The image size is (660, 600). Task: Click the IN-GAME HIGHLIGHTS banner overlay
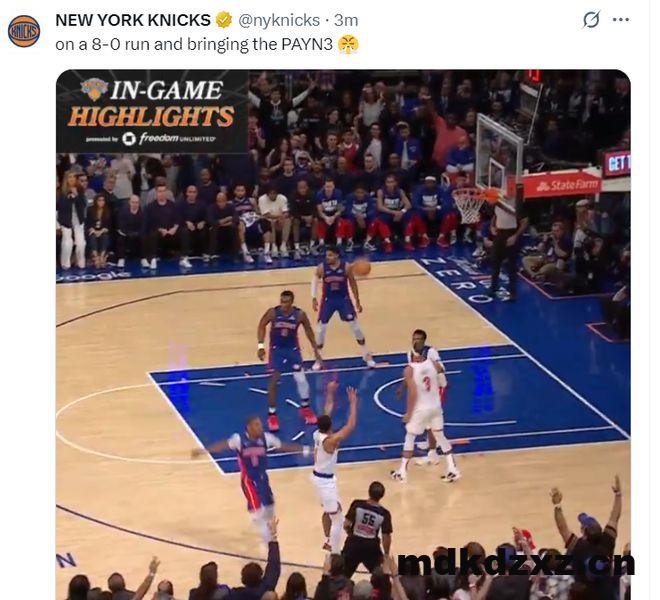pos(152,112)
